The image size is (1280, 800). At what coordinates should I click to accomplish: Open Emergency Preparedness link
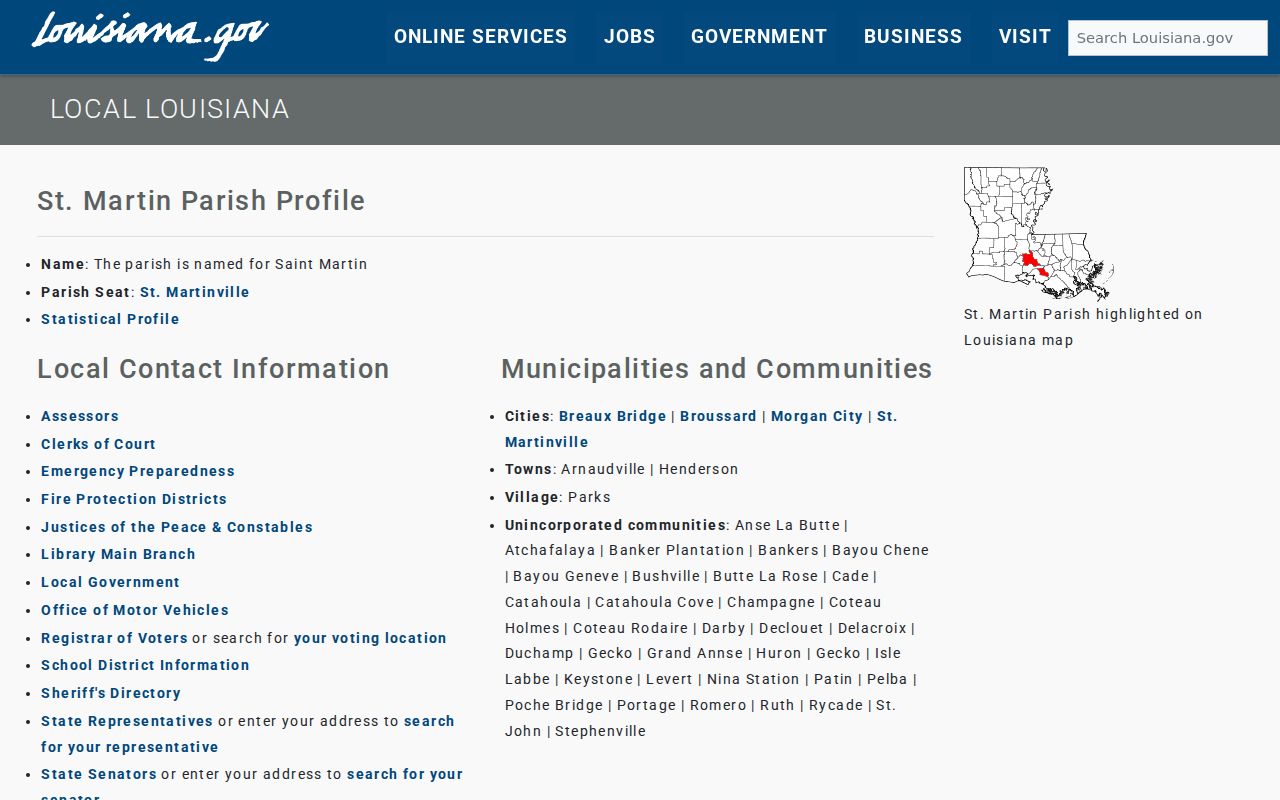[x=138, y=471]
